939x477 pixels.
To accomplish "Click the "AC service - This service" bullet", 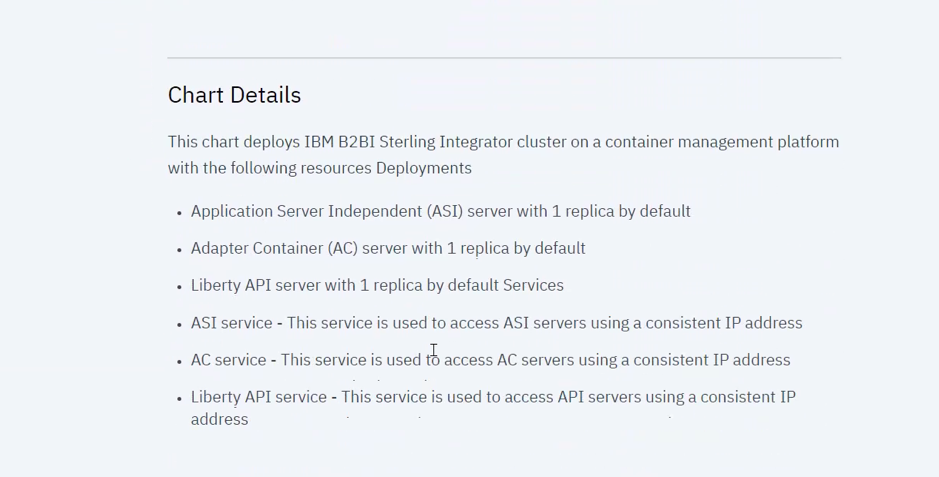I will click(x=490, y=360).
